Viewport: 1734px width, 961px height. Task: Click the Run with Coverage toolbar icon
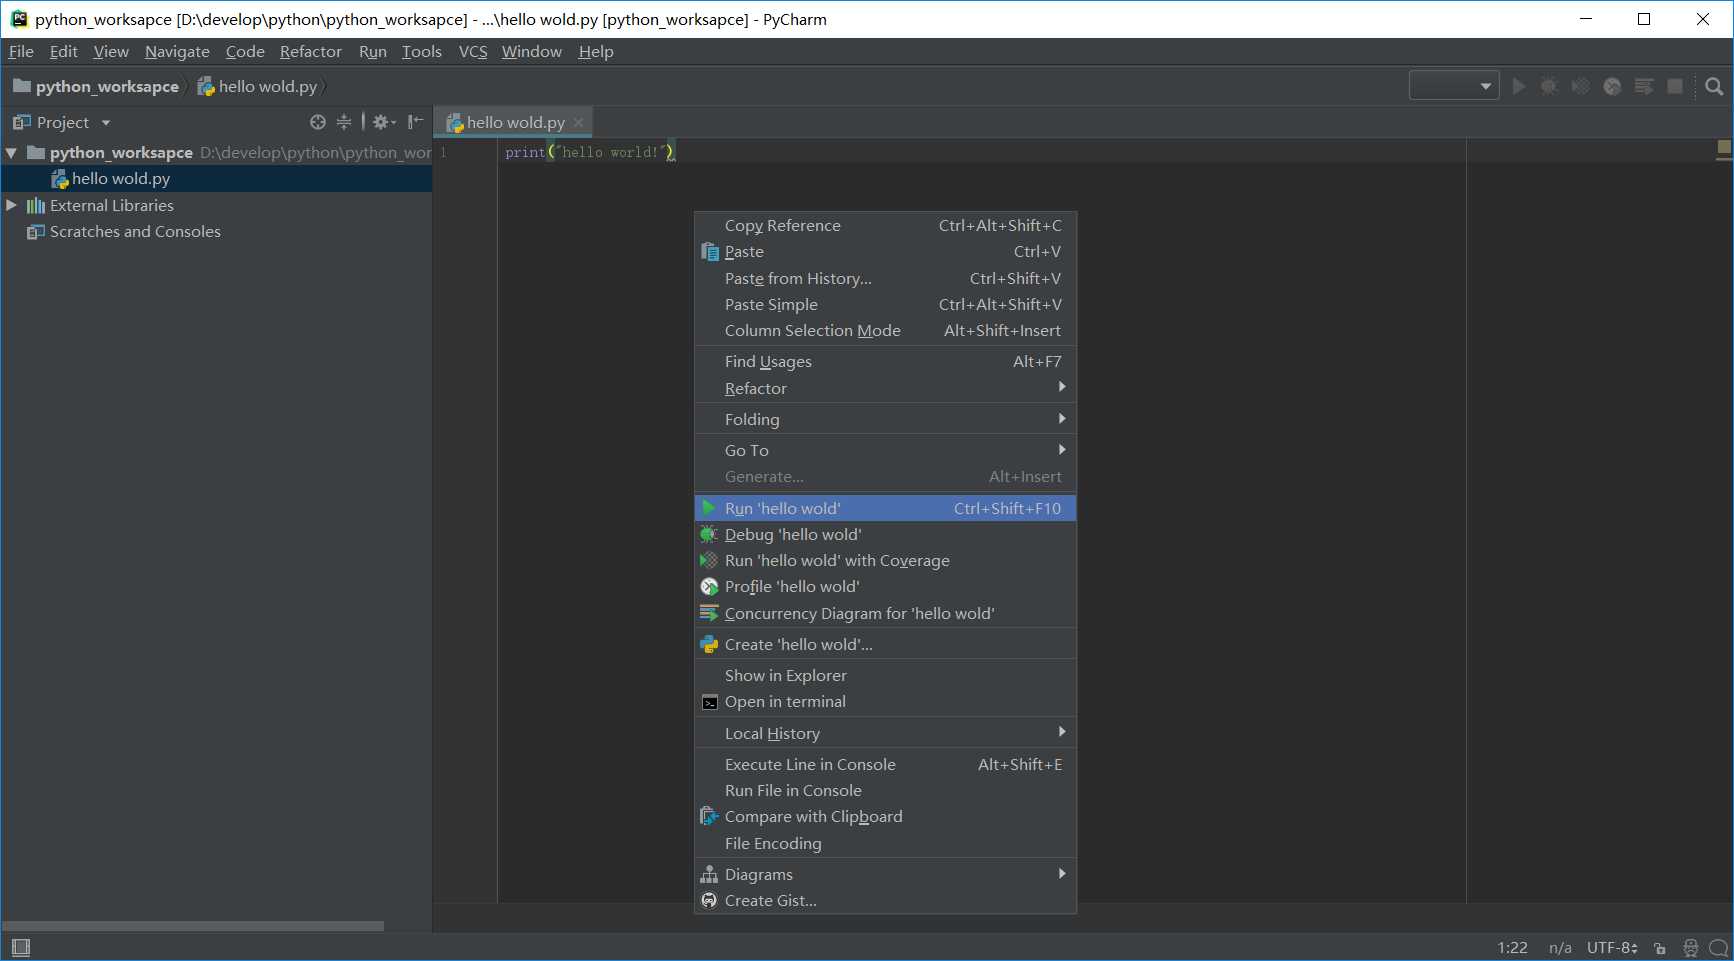point(1580,86)
